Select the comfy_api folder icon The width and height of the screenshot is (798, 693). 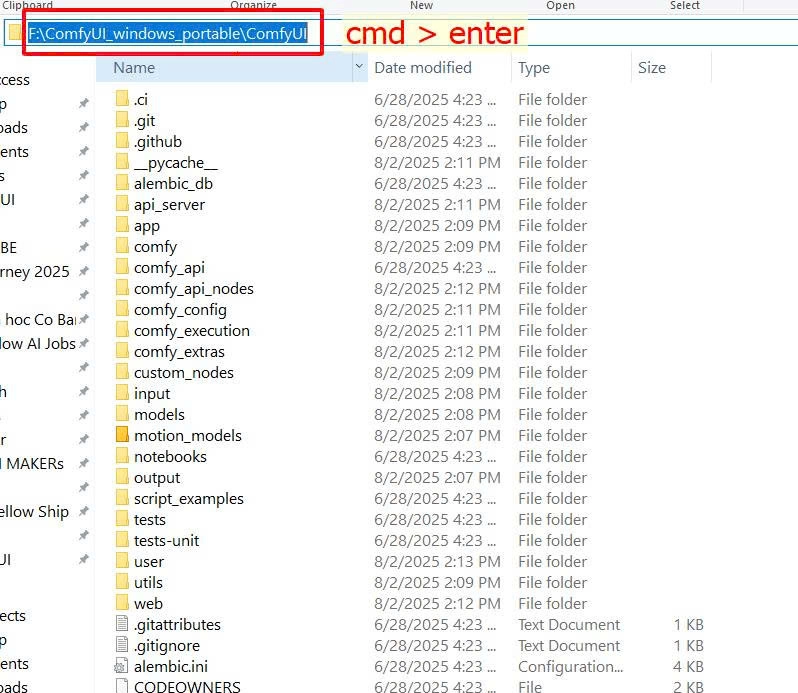(122, 266)
